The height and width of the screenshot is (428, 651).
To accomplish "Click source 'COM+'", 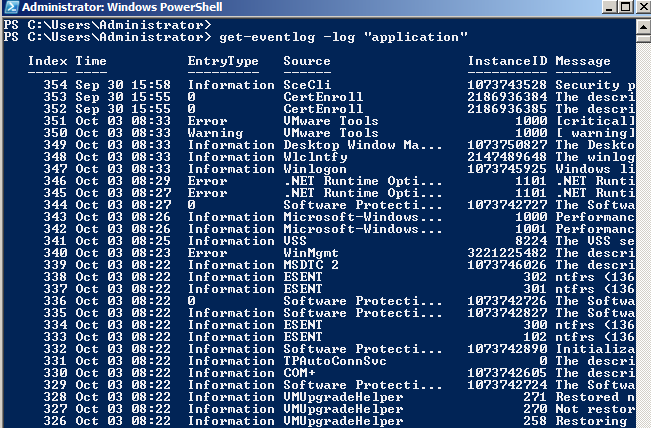I will [299, 373].
